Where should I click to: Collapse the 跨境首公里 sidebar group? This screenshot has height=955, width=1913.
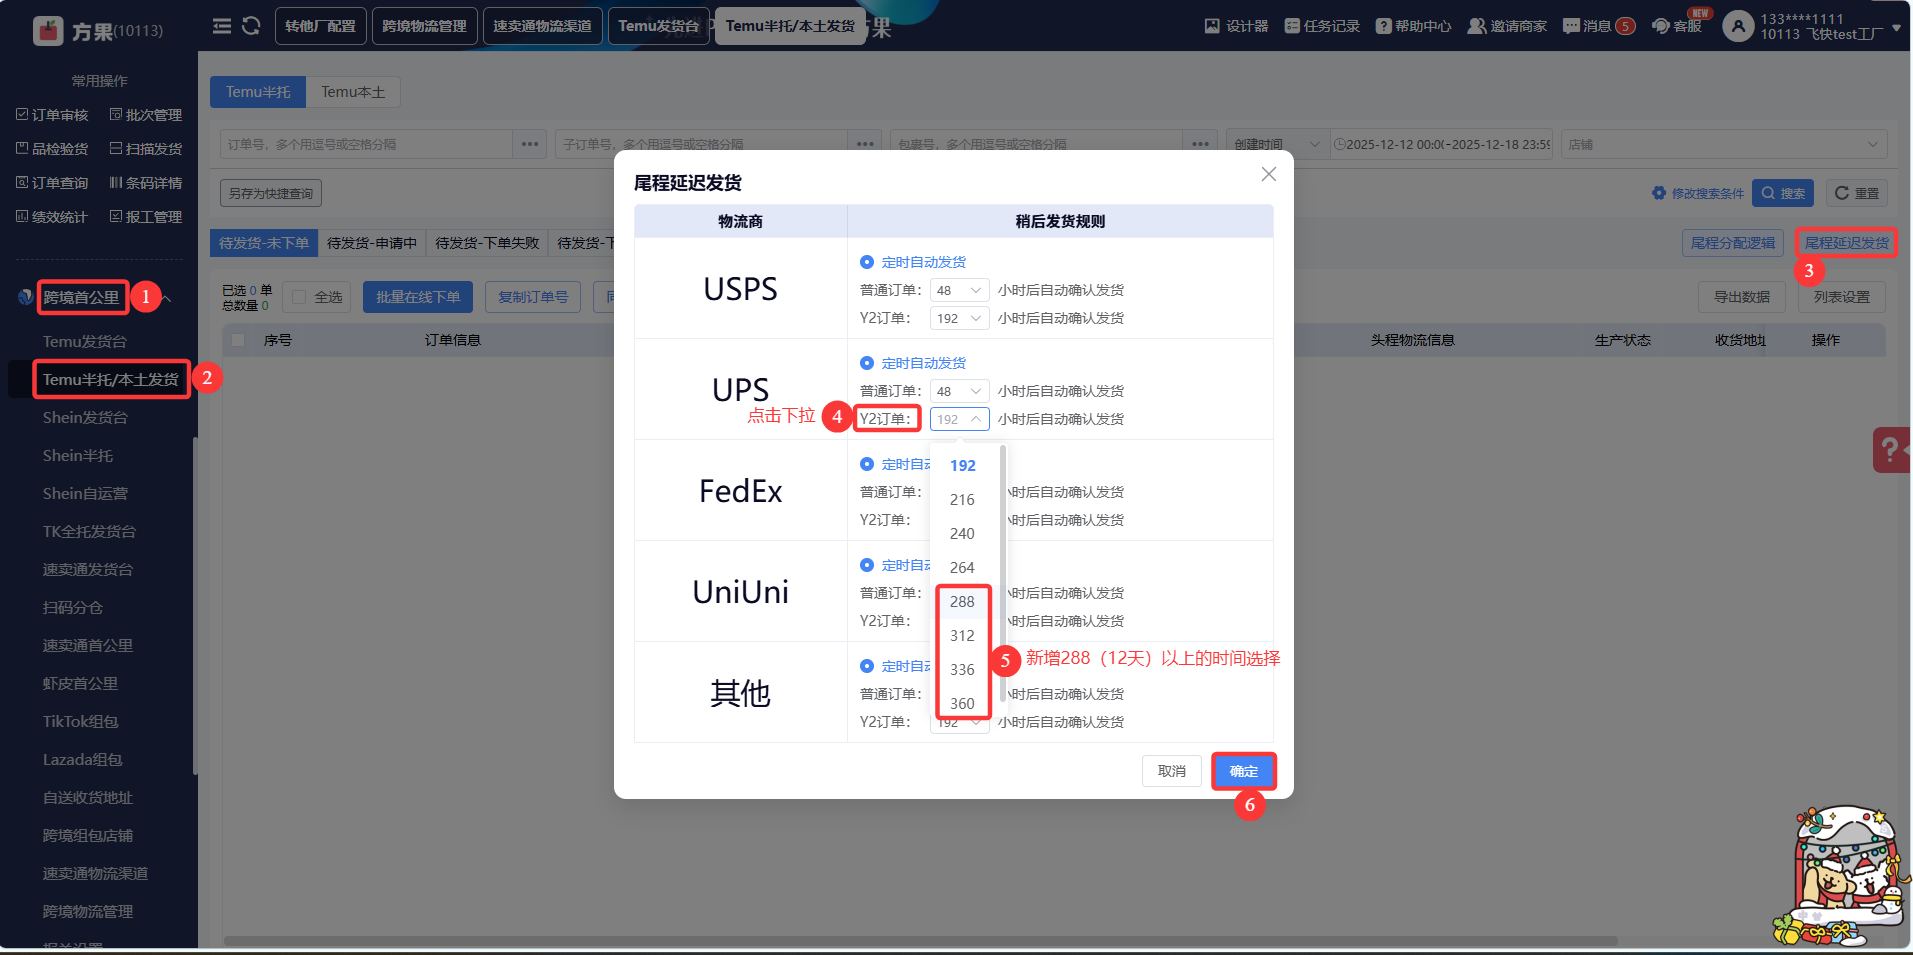coord(168,298)
